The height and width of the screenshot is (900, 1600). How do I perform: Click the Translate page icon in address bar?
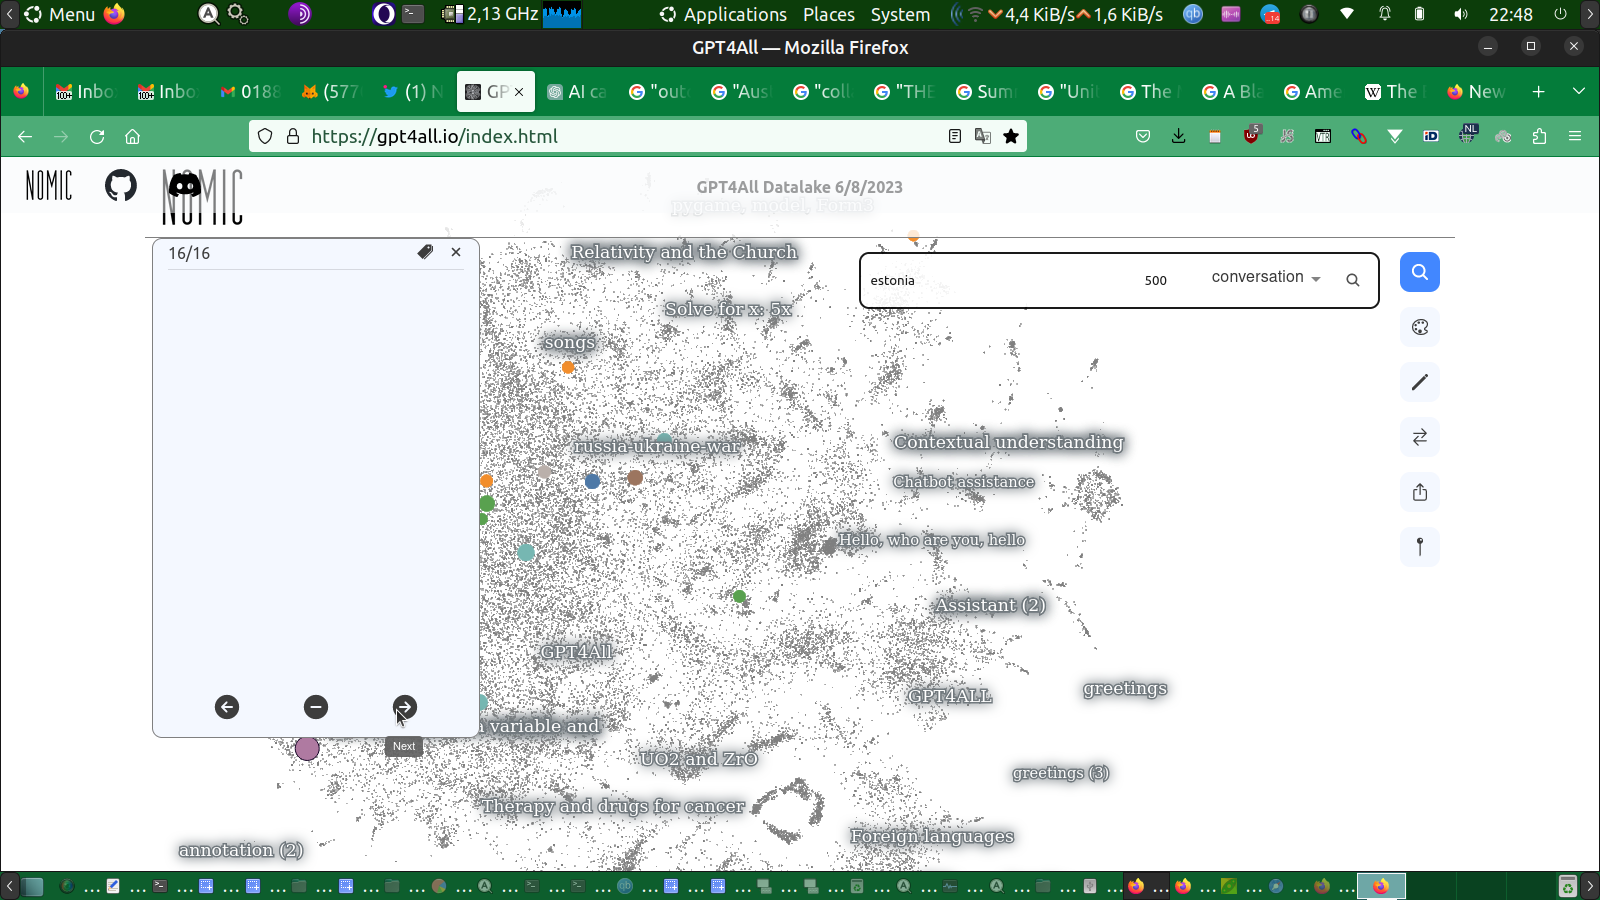(983, 136)
